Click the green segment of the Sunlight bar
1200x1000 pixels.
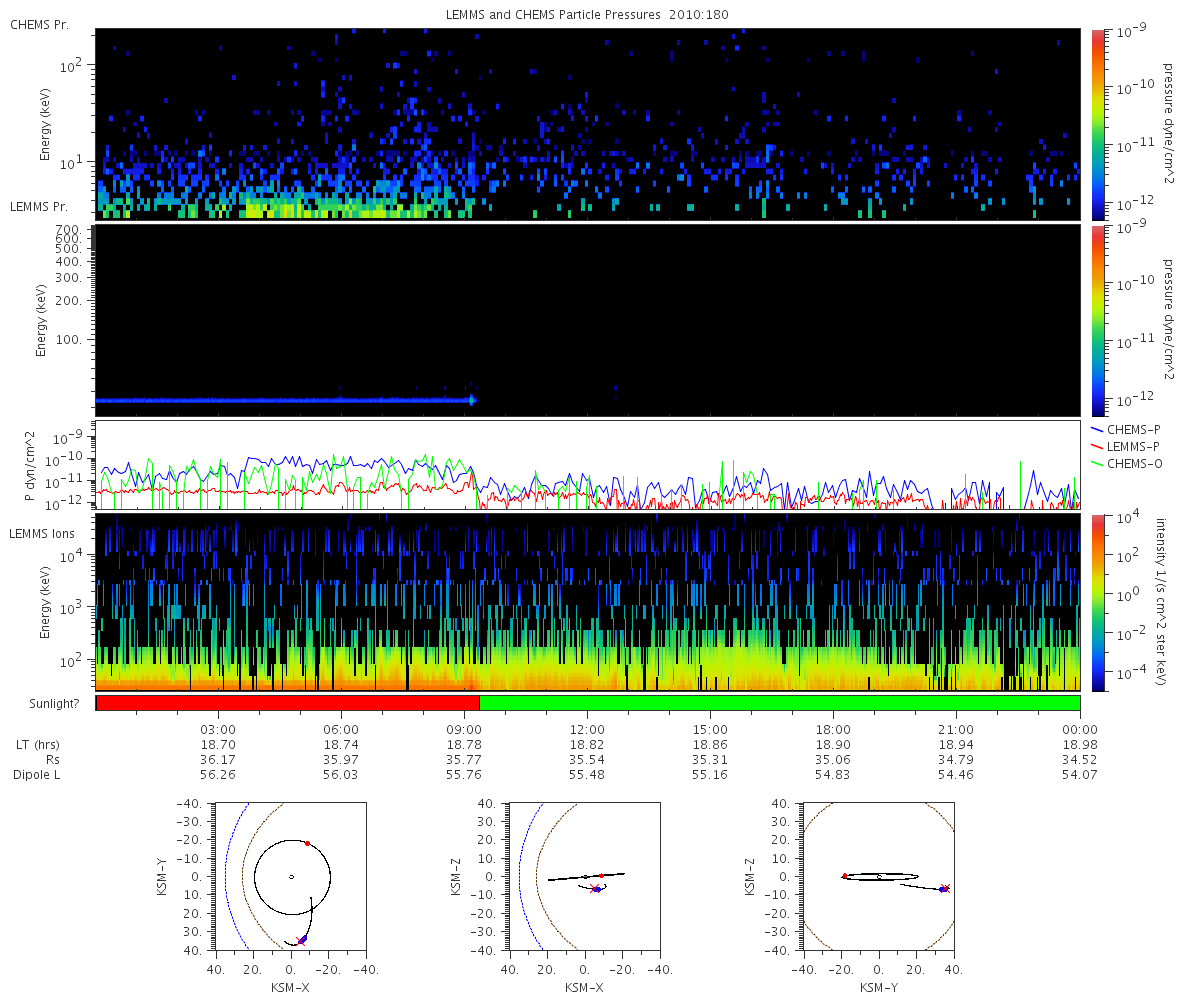tap(780, 703)
